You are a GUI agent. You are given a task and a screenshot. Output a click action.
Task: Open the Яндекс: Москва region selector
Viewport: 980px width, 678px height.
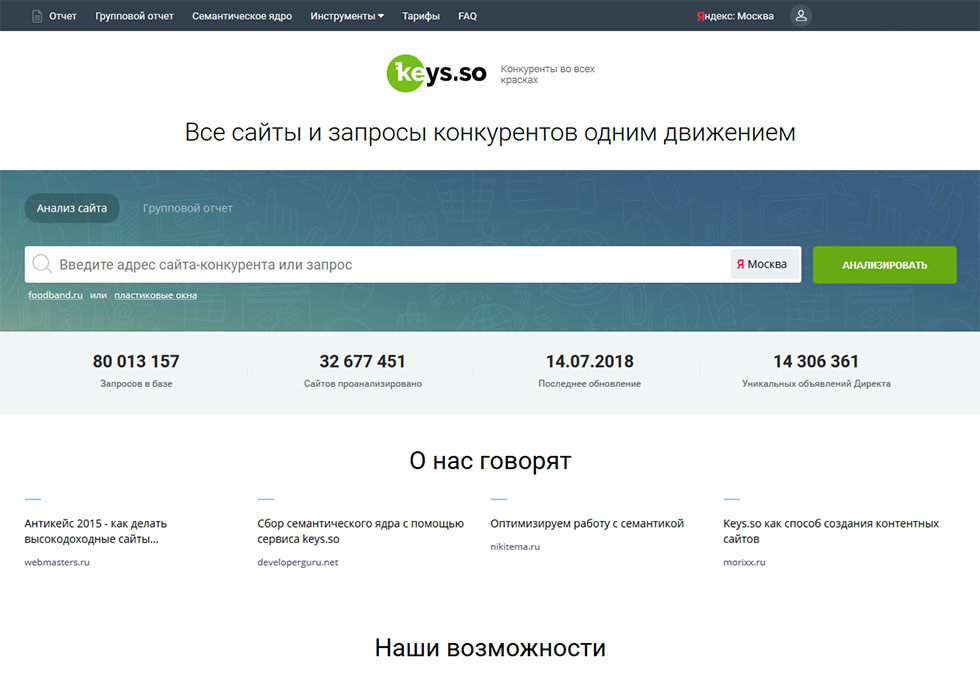click(735, 16)
